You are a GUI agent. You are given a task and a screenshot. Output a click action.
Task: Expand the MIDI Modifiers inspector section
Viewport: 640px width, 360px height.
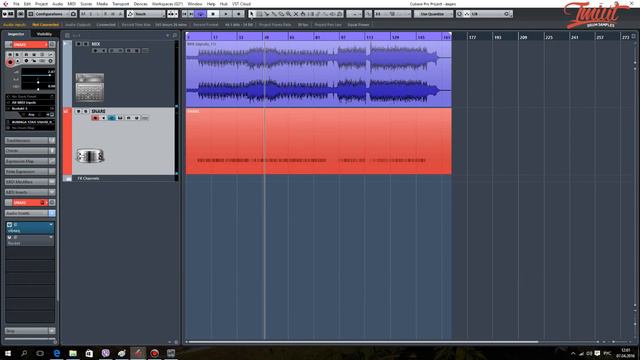click(x=30, y=182)
